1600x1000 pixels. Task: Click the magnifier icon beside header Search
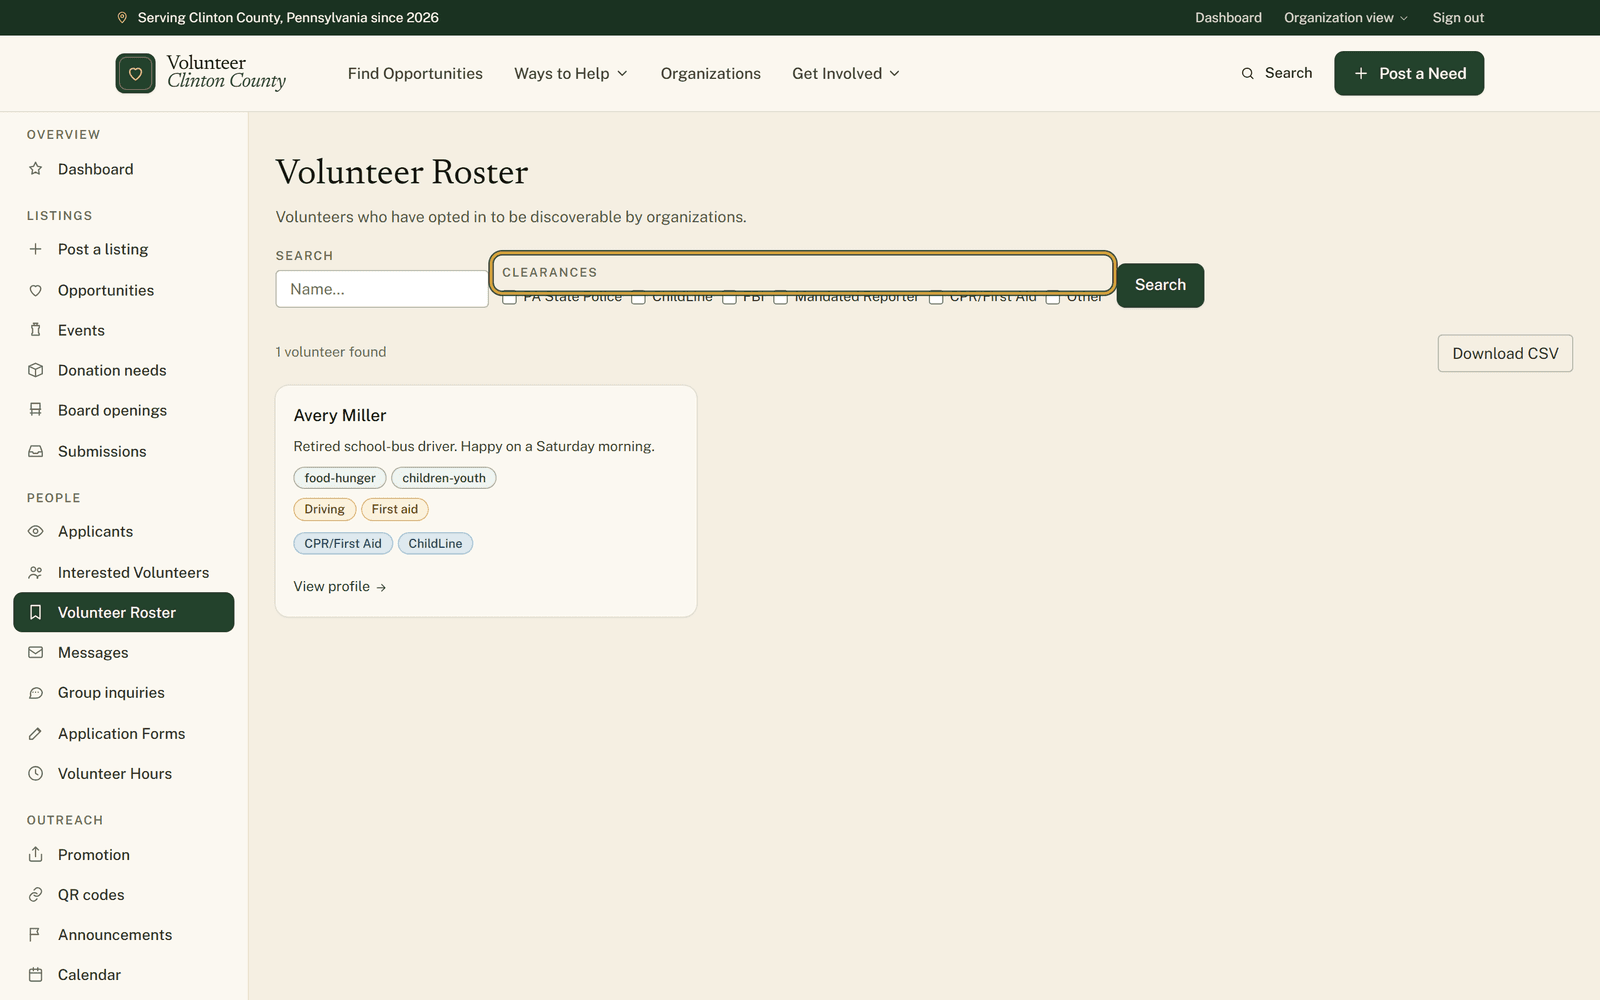1247,73
